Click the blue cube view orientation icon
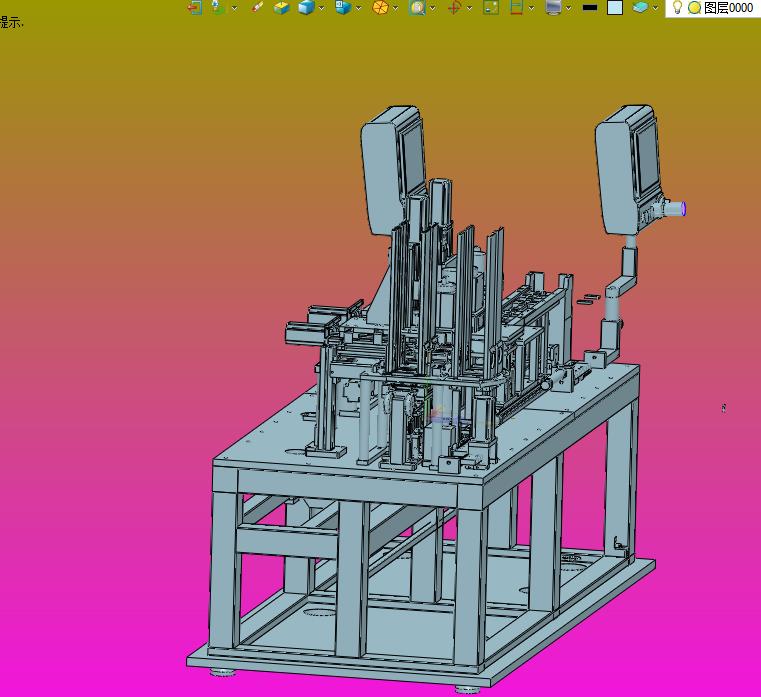761x697 pixels. [343, 7]
